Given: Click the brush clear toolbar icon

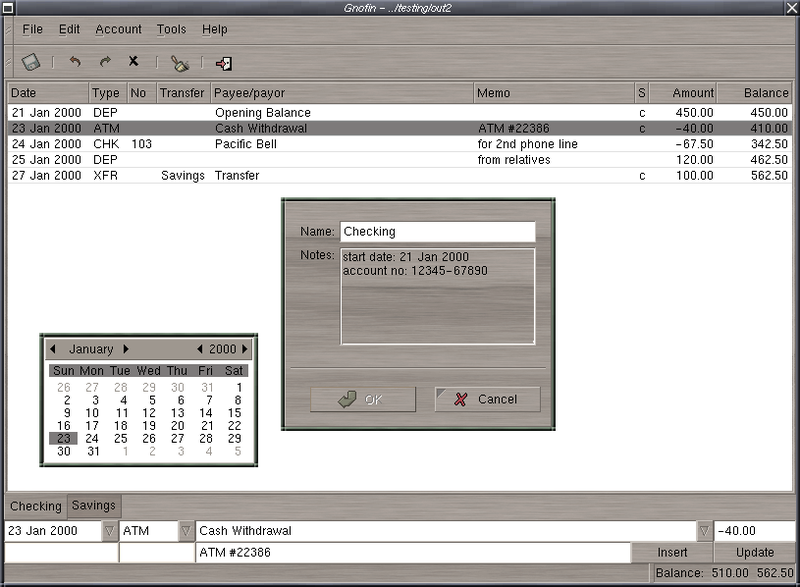Looking at the screenshot, I should [x=180, y=63].
